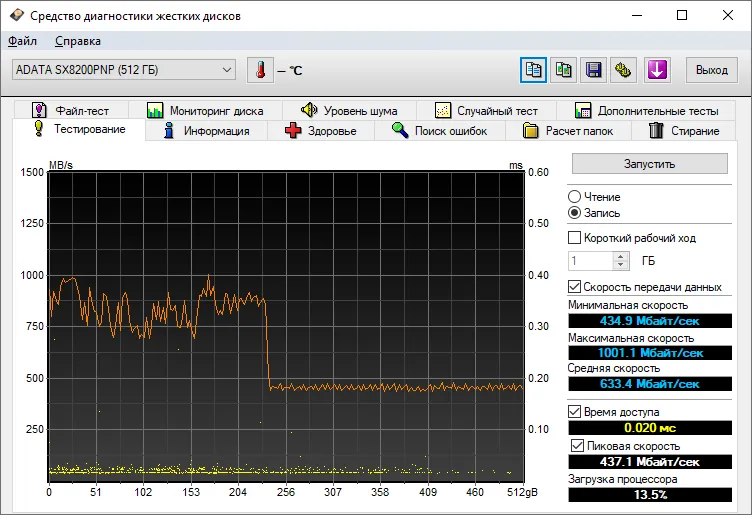
Task: Open the Расчет папок tab
Action: pos(568,130)
